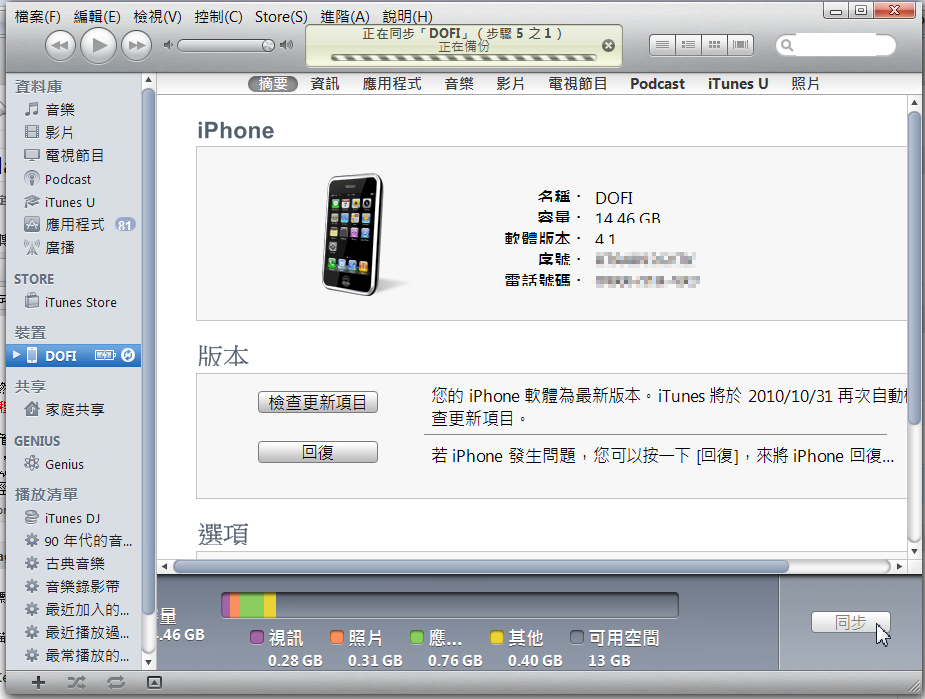The width and height of the screenshot is (925, 699).
Task: Expand the DOFI device tree
Action: (16, 355)
